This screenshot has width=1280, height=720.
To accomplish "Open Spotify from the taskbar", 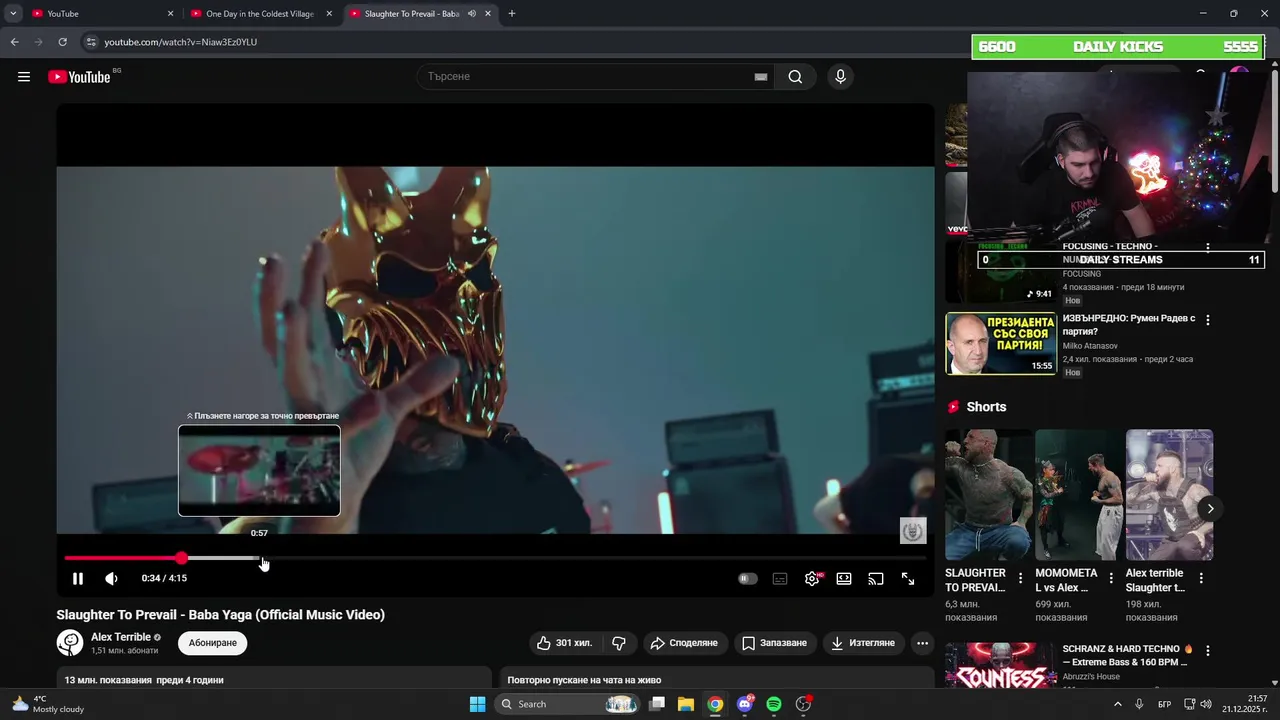I will coord(774,704).
